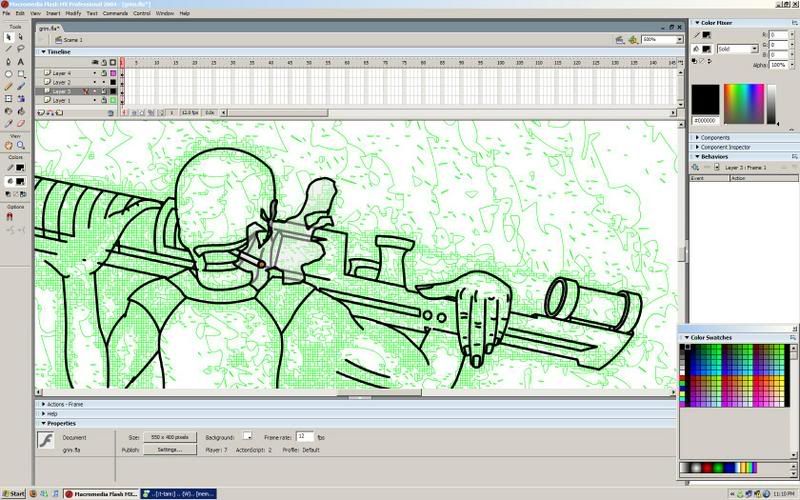Open the Commands menu
Viewport: 800px width, 500px height.
coord(115,13)
